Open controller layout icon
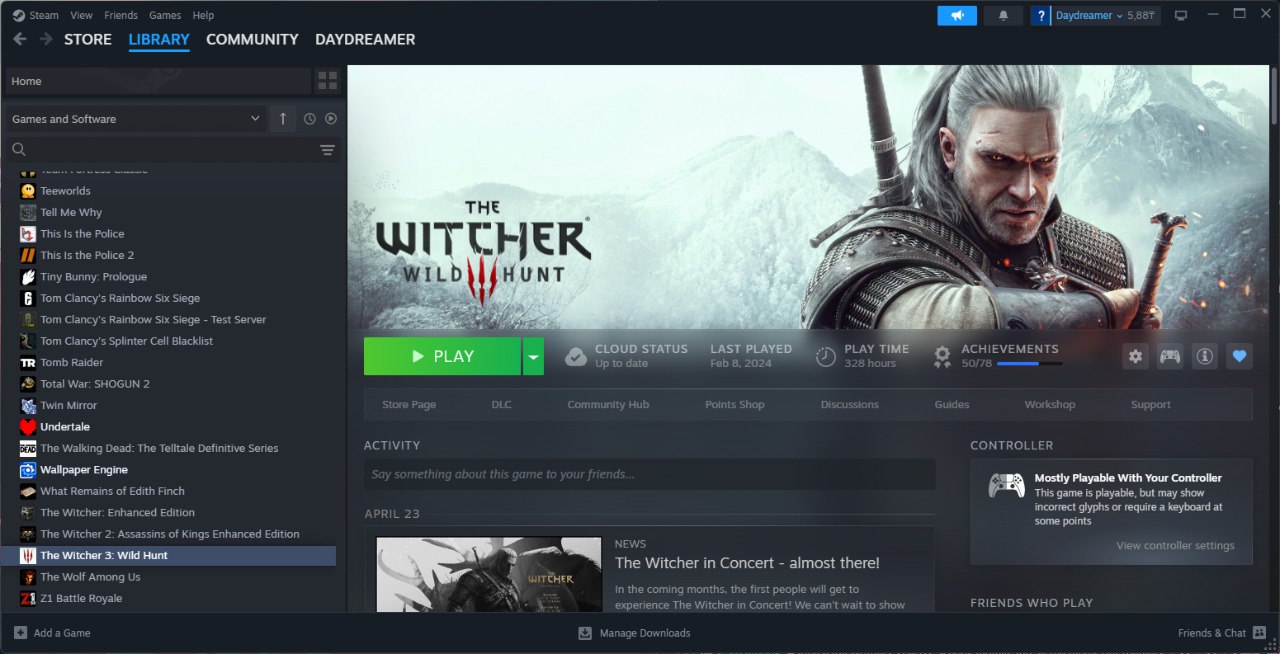The width and height of the screenshot is (1280, 654). (x=1170, y=356)
